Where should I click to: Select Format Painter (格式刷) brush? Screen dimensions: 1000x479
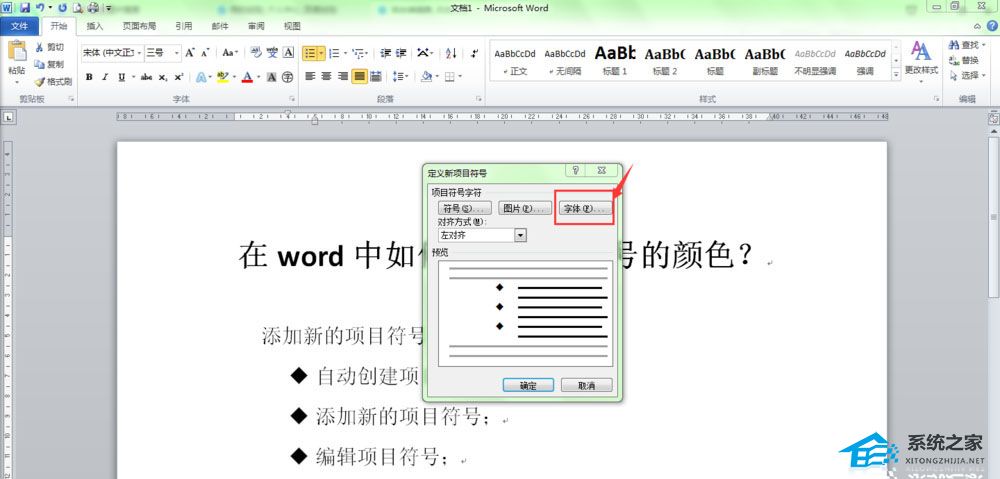(x=40, y=82)
